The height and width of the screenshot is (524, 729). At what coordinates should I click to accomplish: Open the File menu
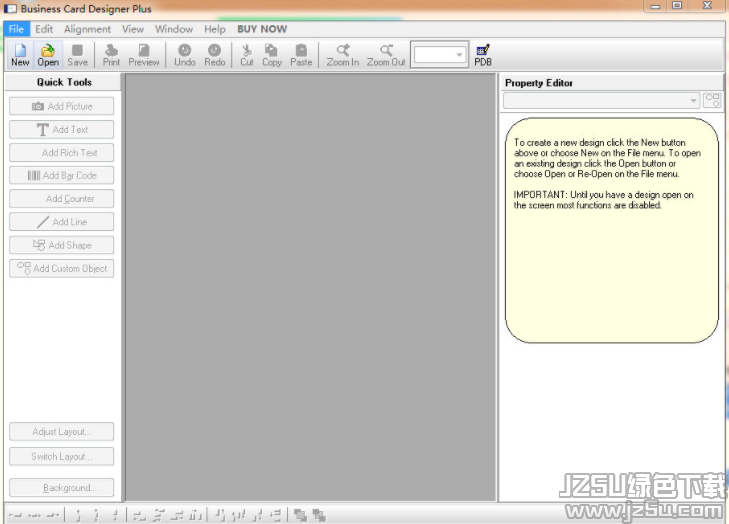click(16, 29)
